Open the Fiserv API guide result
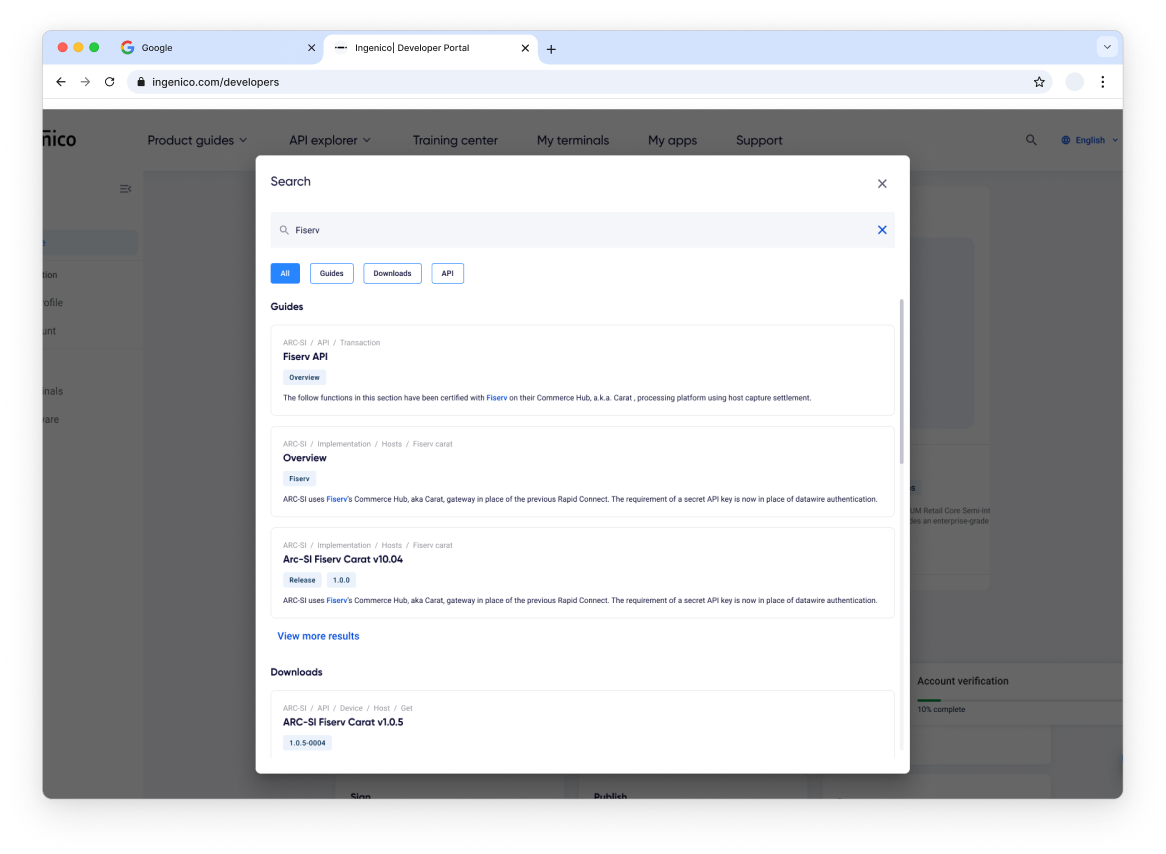This screenshot has width=1166, height=854. tap(305, 356)
